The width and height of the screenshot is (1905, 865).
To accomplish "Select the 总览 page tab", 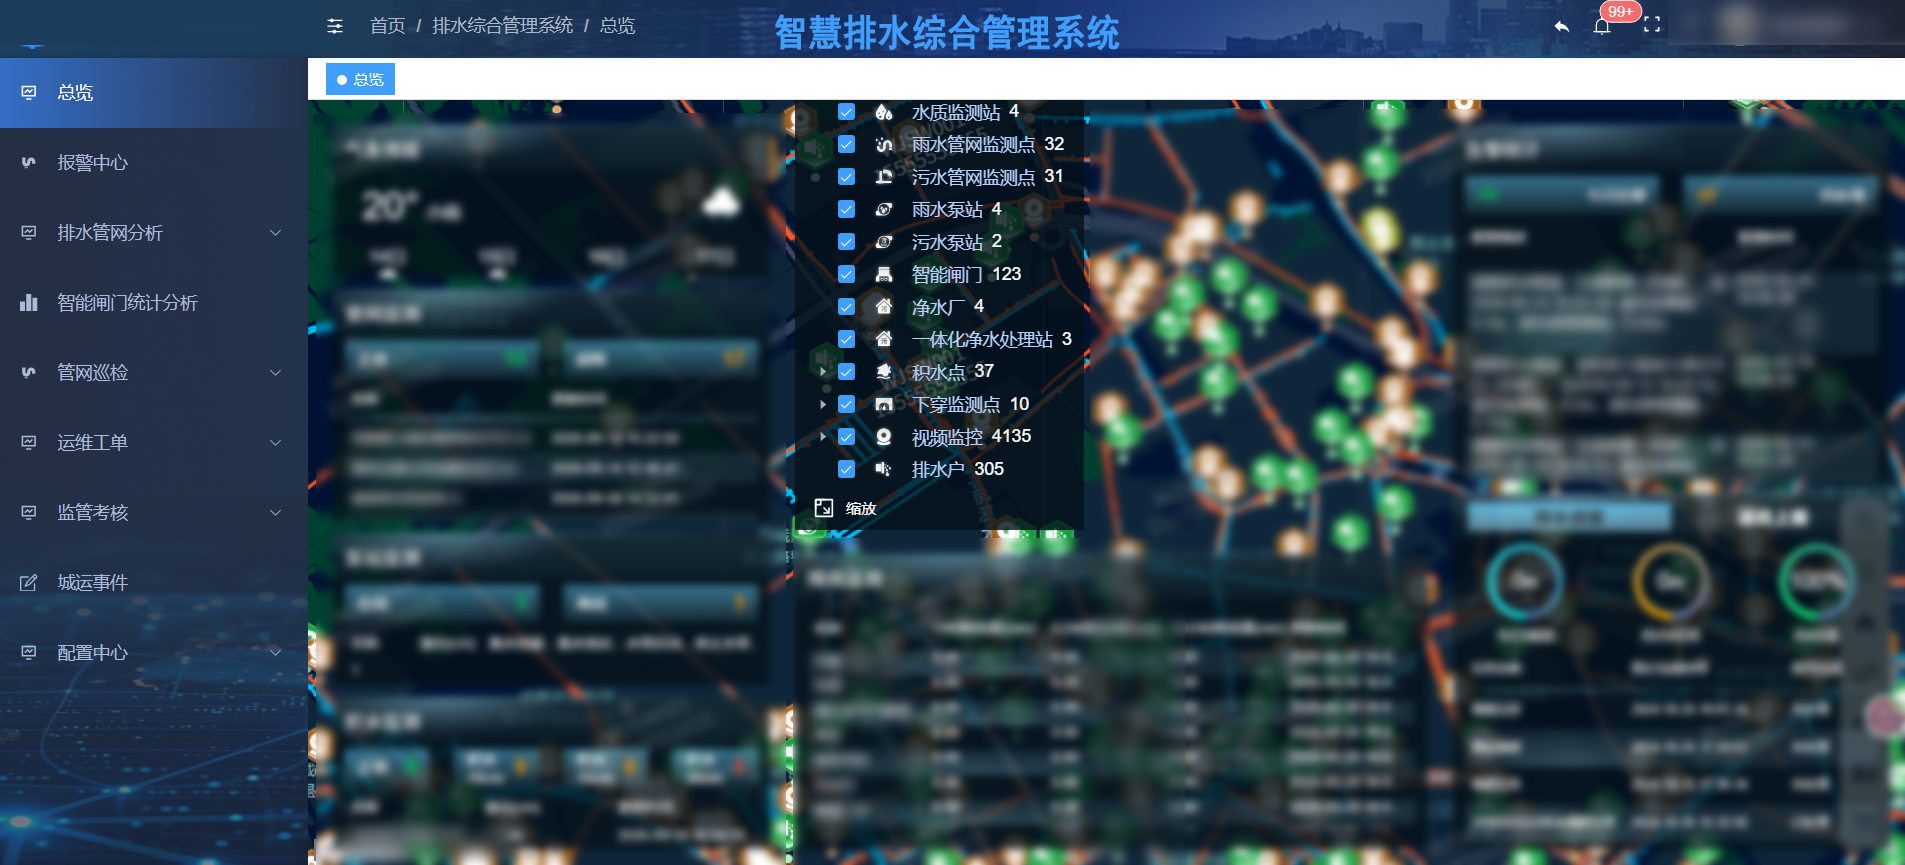I will (360, 79).
